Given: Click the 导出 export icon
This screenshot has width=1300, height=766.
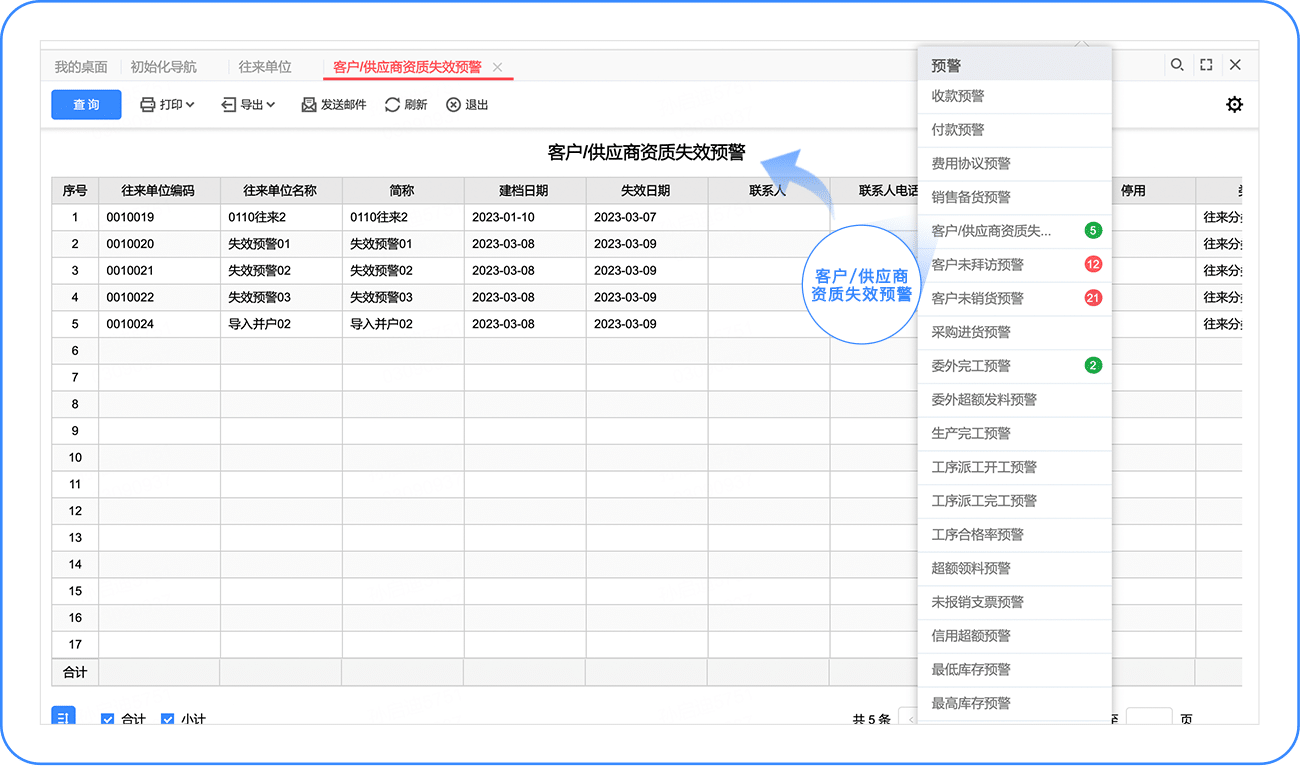Looking at the screenshot, I should tap(228, 105).
